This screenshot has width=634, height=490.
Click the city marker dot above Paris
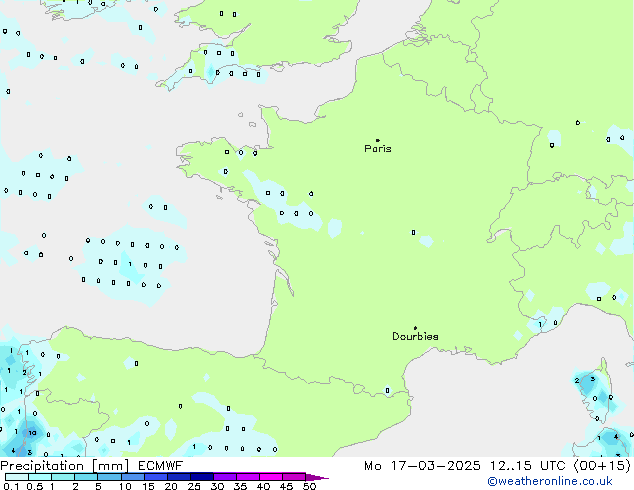point(378,140)
